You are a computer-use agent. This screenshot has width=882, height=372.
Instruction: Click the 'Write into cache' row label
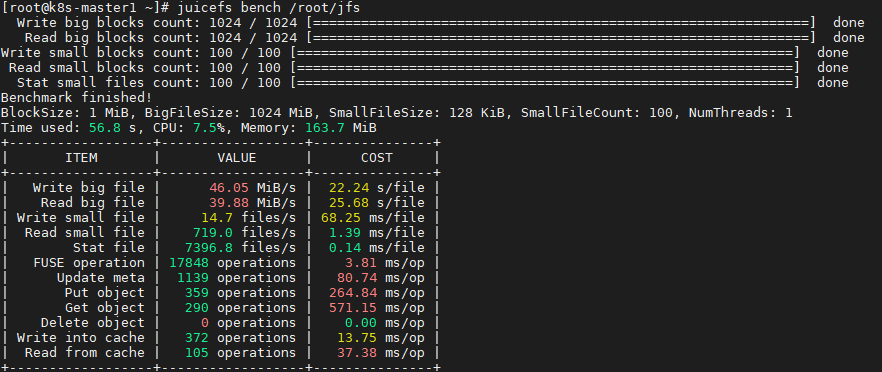coord(80,338)
